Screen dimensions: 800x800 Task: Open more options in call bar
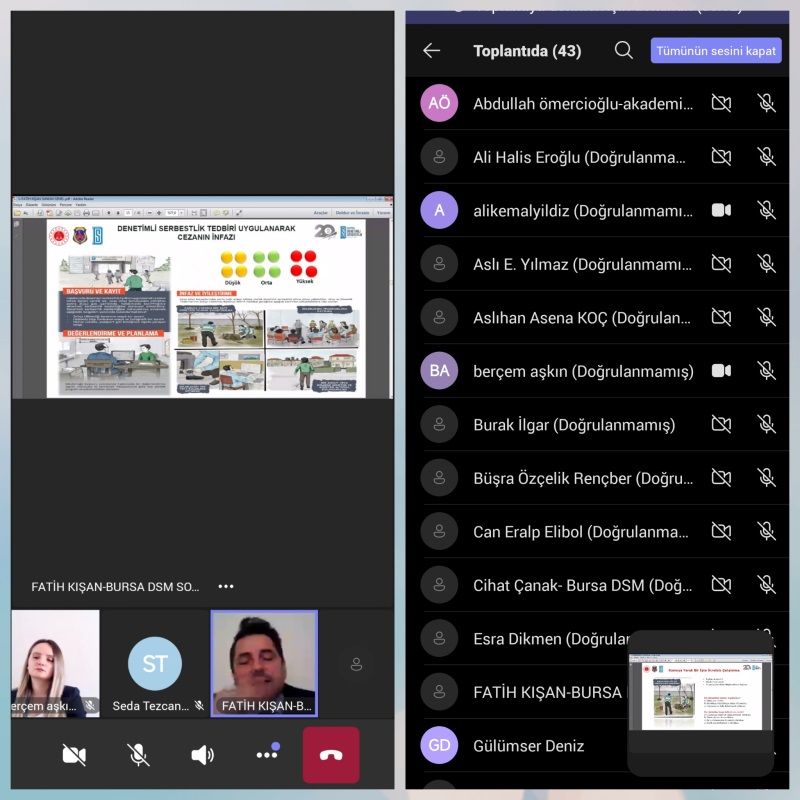267,755
